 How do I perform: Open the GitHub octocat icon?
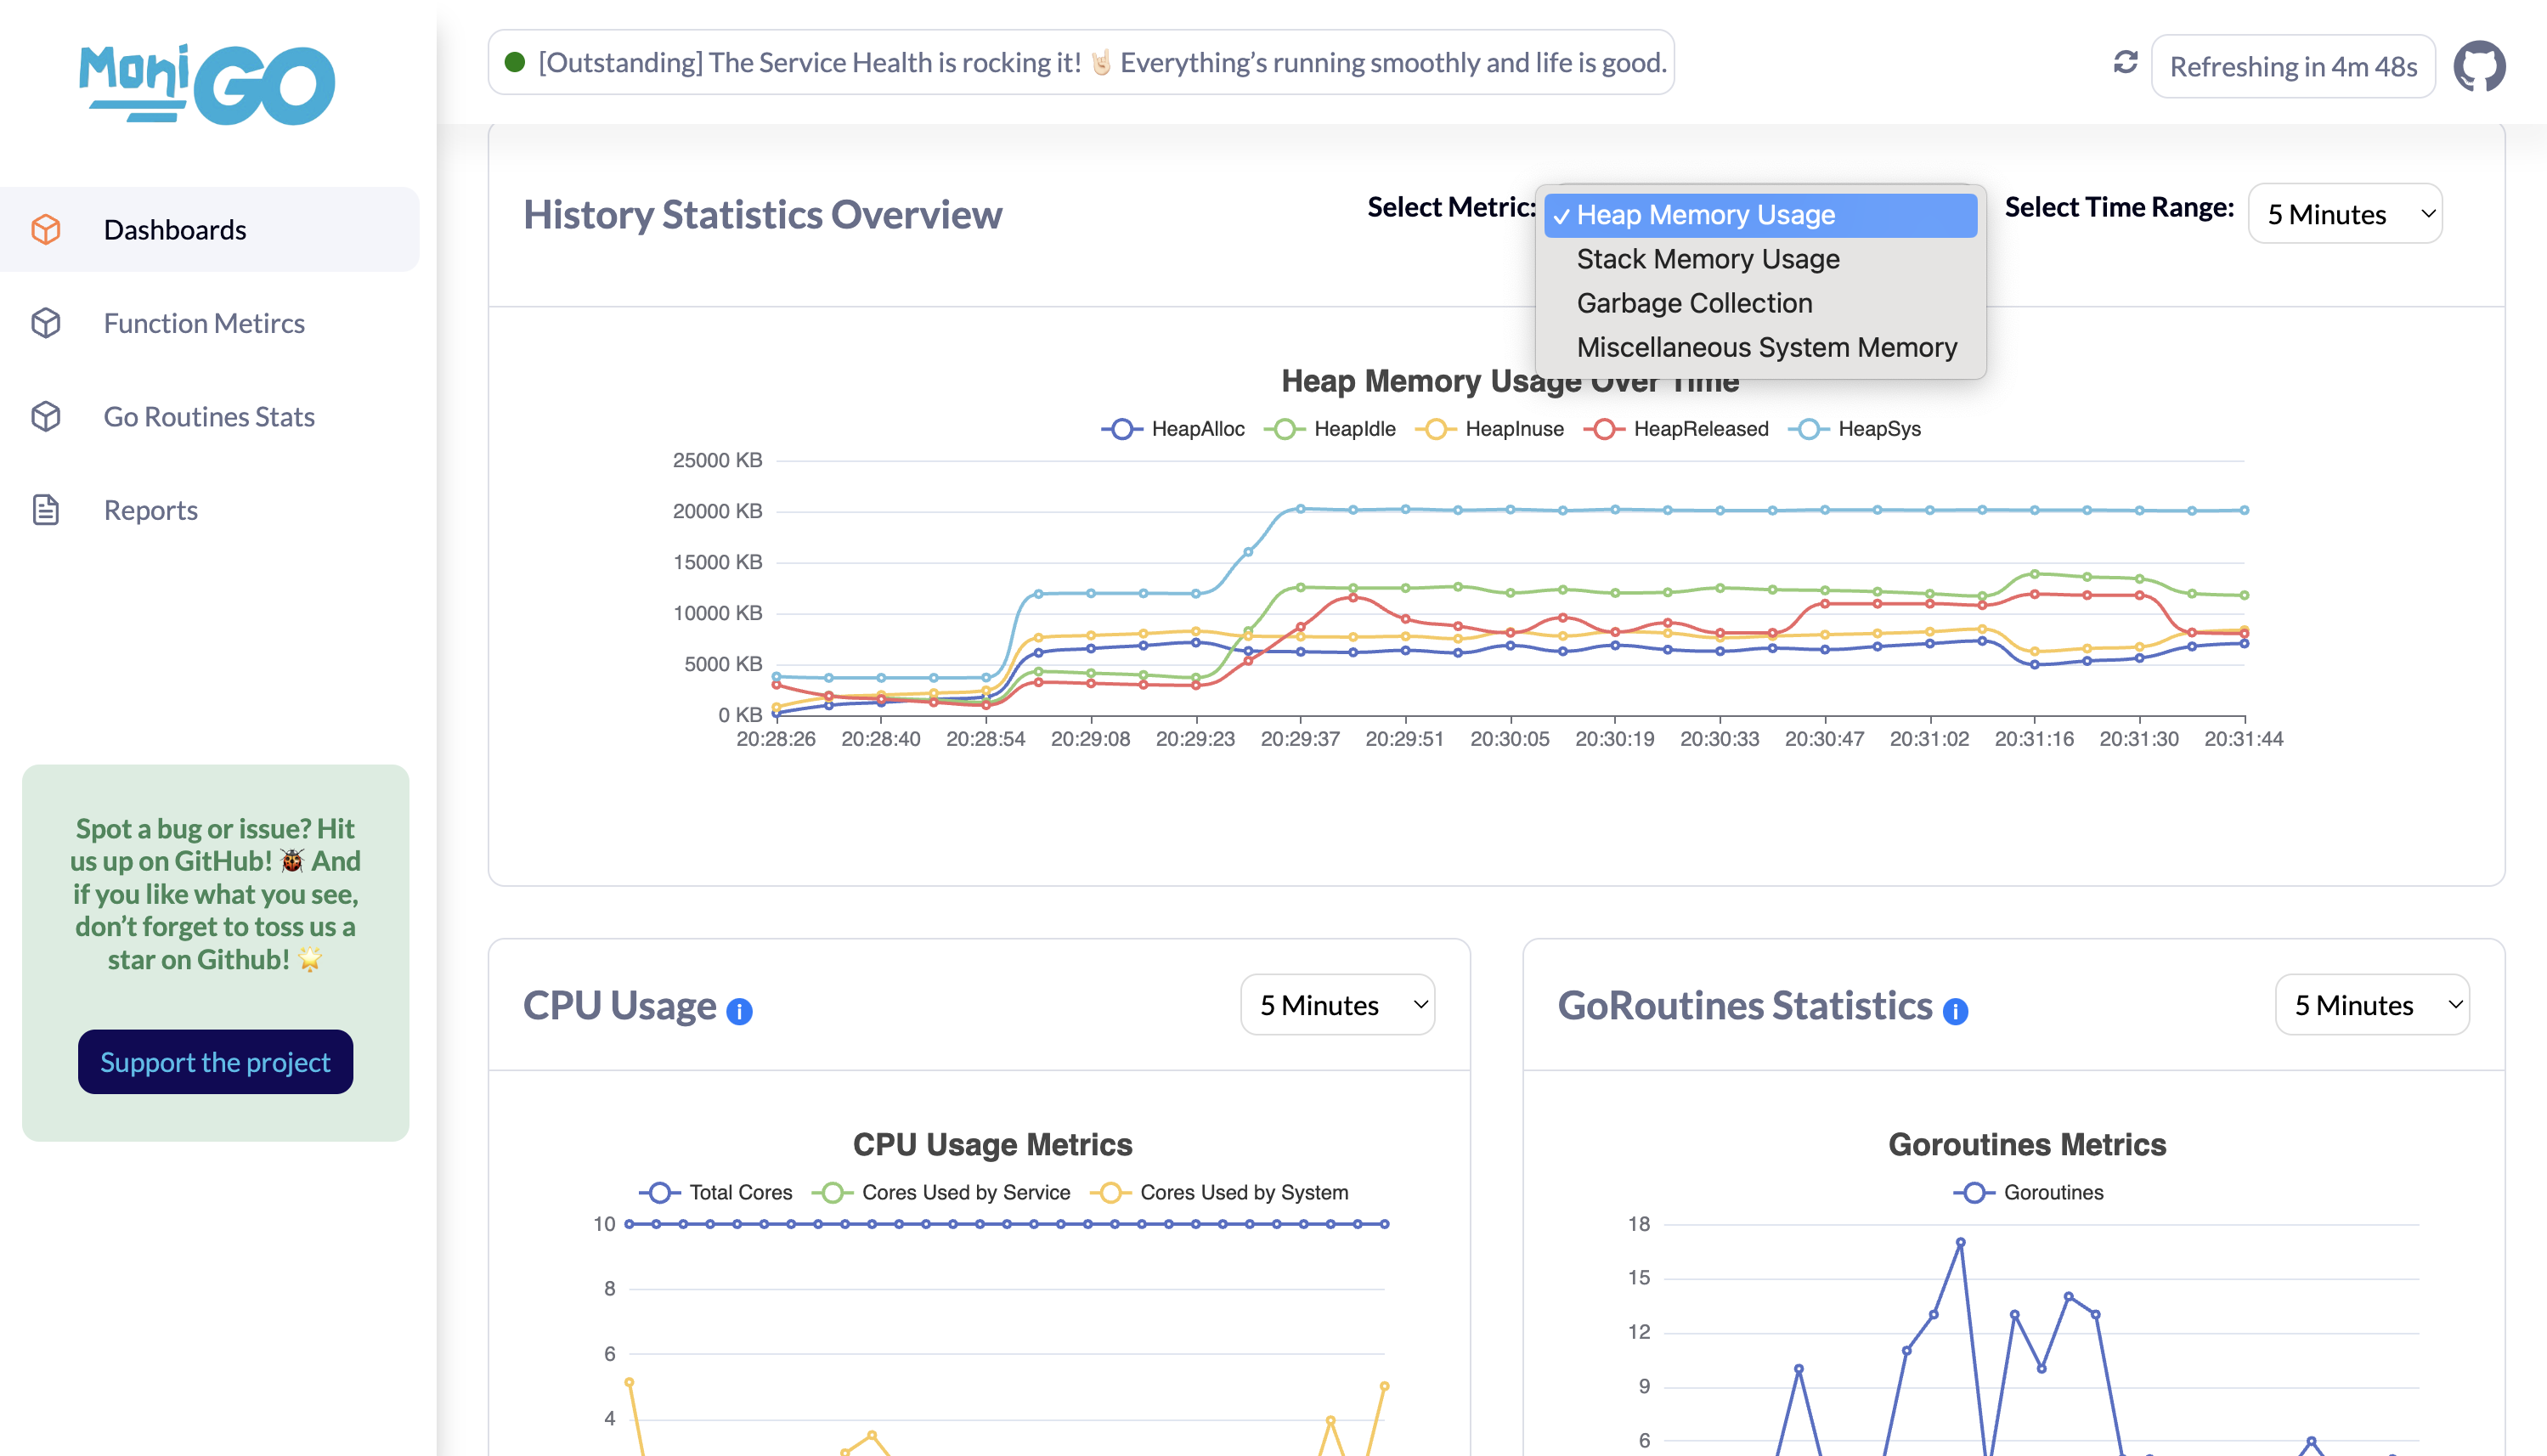click(x=2479, y=66)
